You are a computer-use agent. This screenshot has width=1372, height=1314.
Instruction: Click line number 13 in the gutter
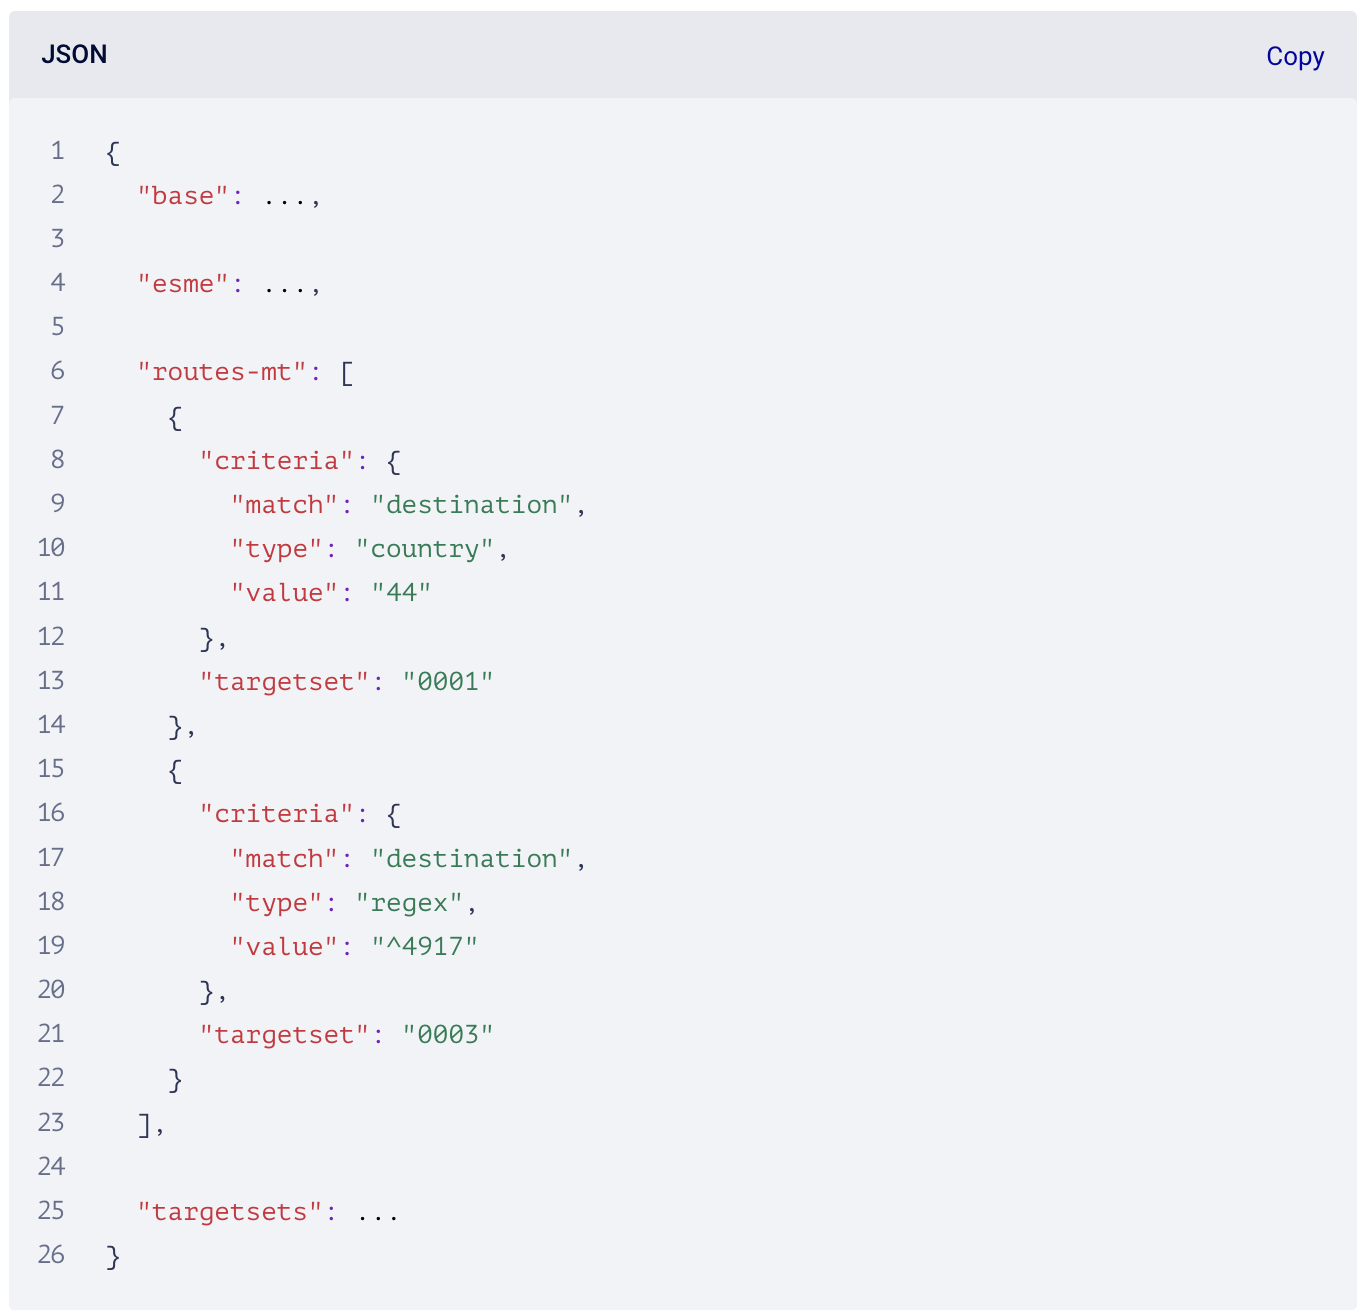pyautogui.click(x=51, y=681)
